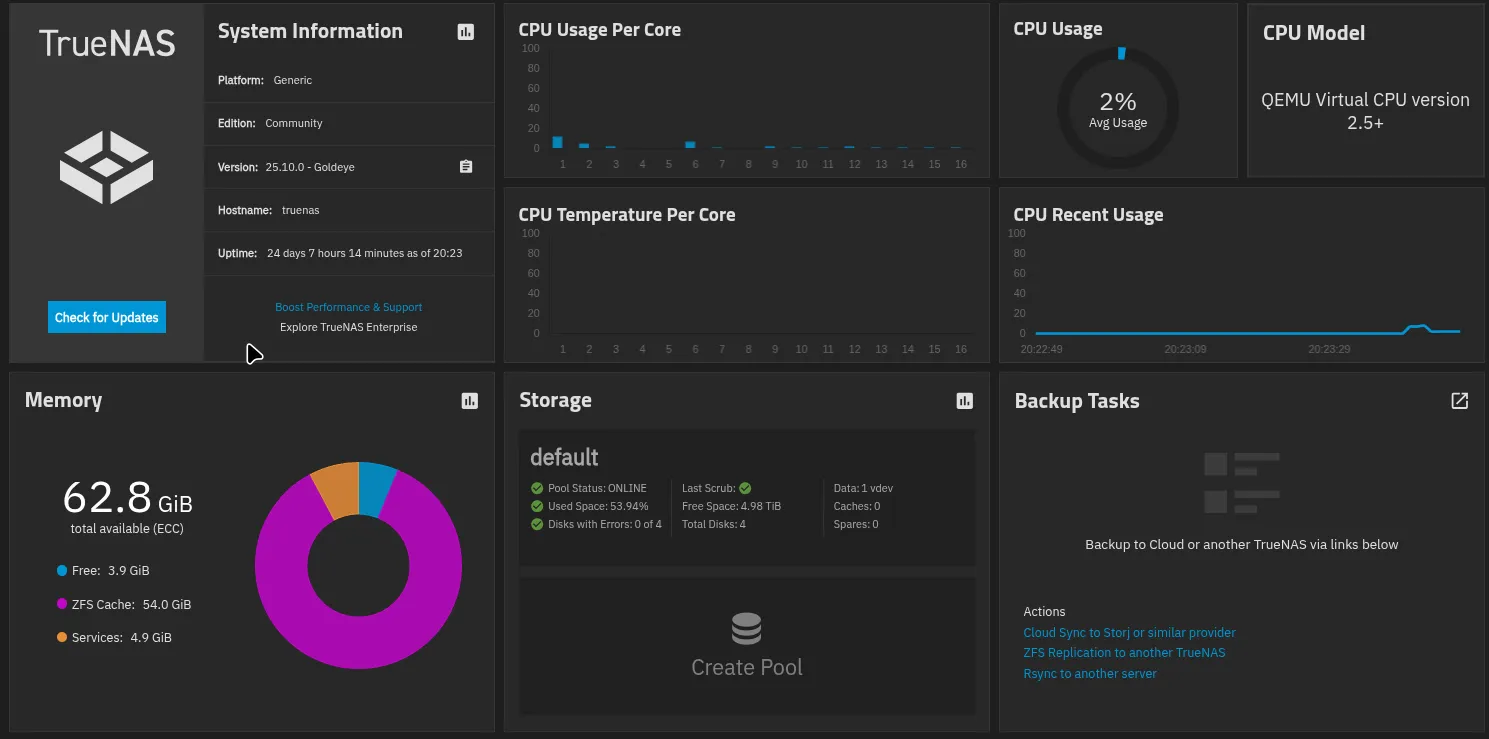Click the Data: 1 vdev text
1489x739 pixels.
pos(863,488)
